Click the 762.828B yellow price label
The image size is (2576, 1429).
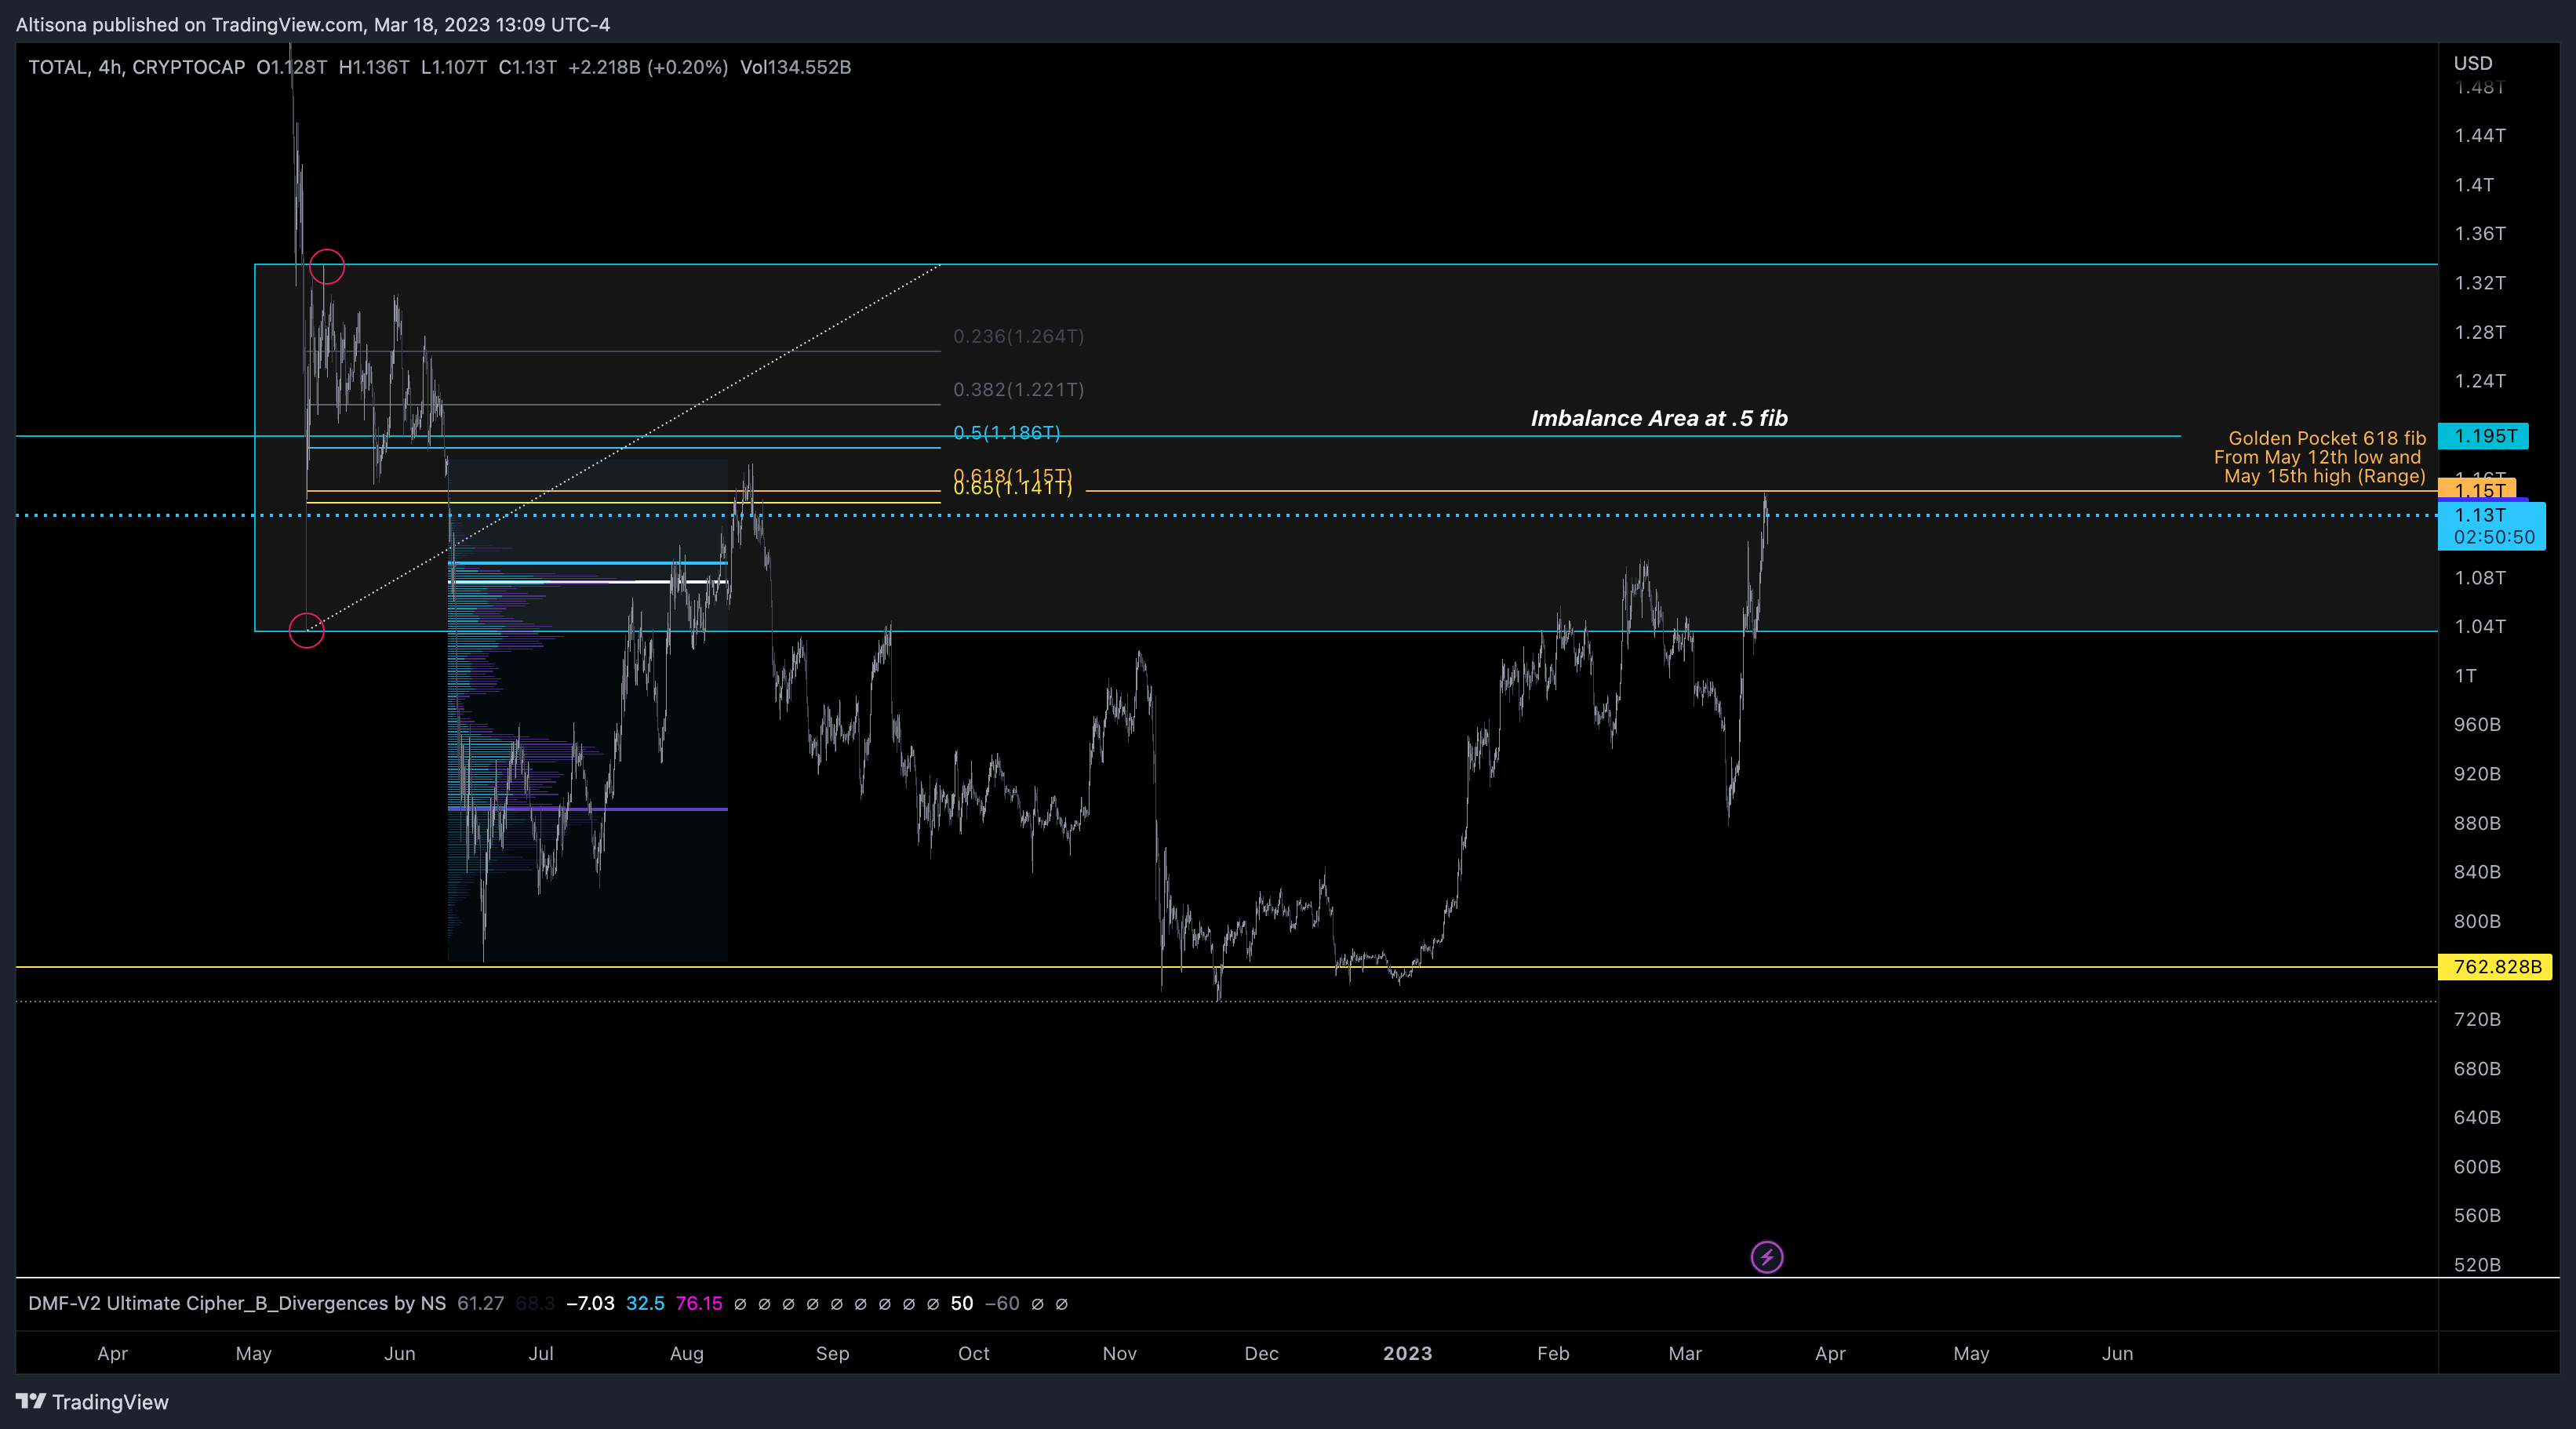2496,966
